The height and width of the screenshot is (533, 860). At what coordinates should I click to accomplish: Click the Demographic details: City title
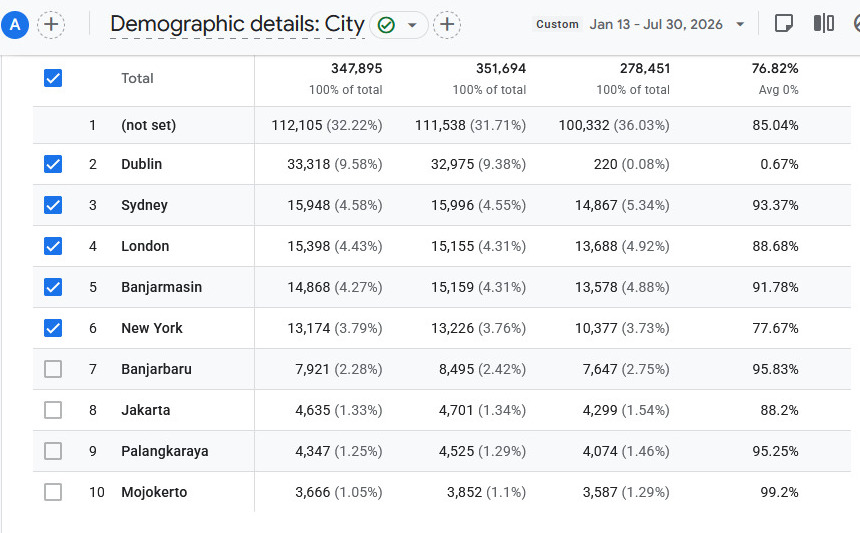coord(237,25)
